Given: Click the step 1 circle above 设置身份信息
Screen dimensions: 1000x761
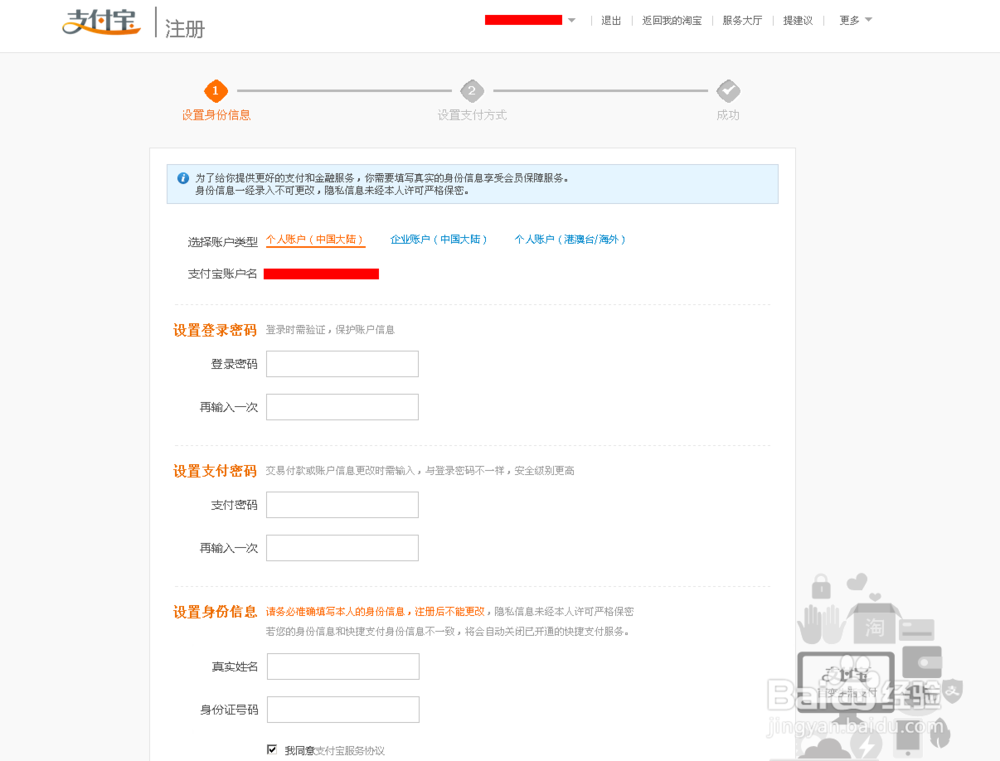Looking at the screenshot, I should click(215, 91).
